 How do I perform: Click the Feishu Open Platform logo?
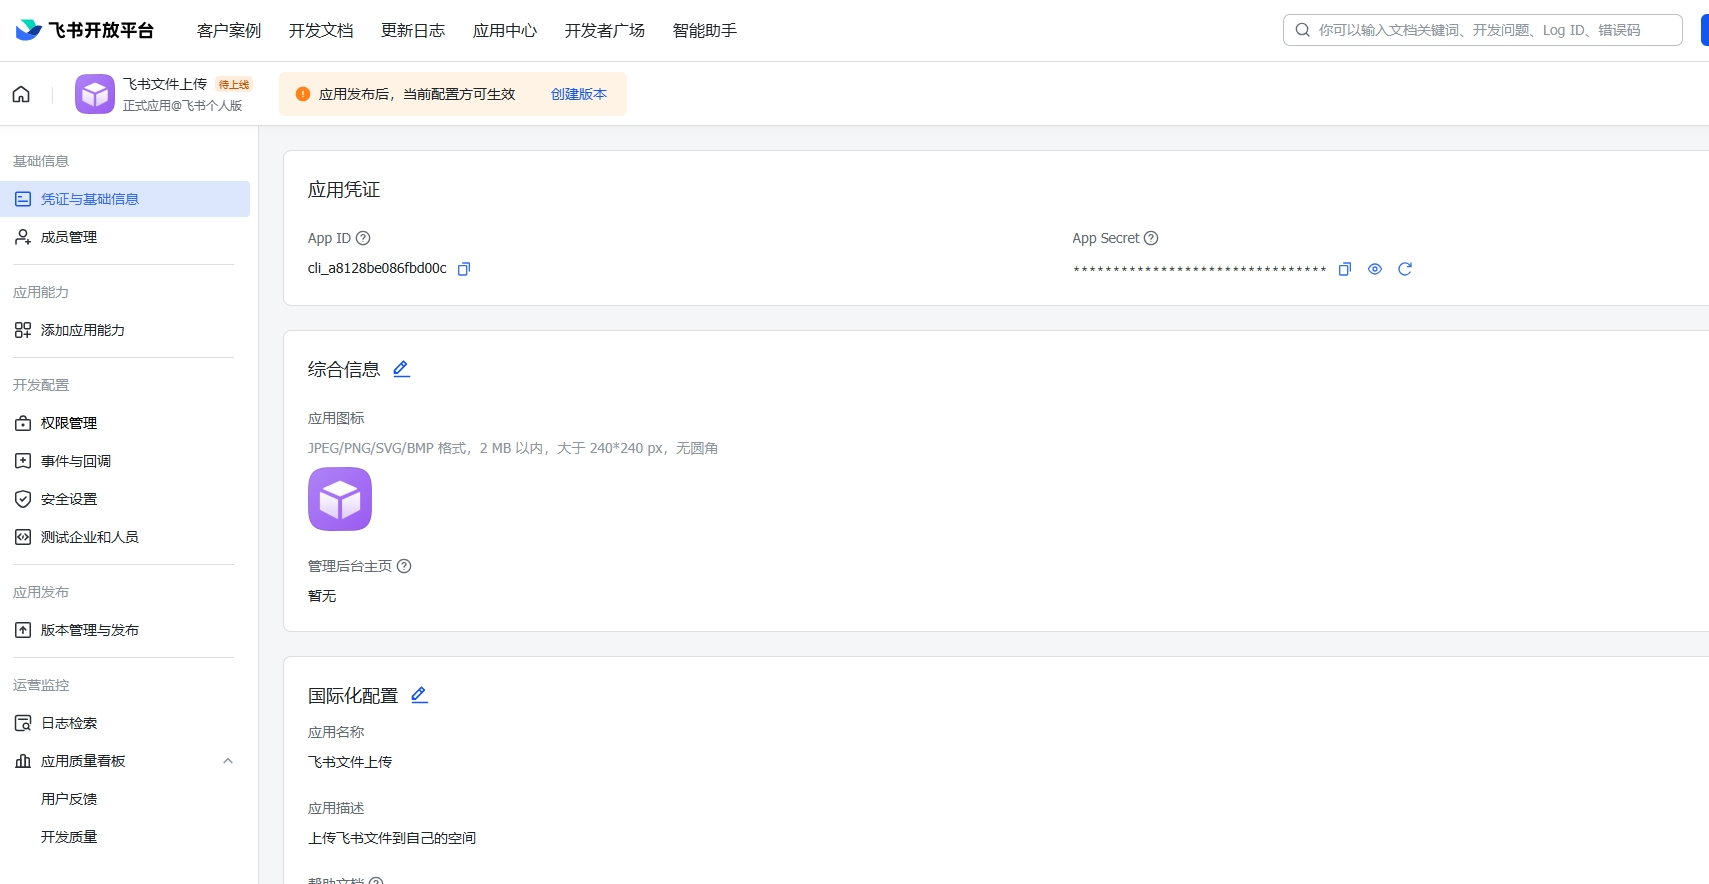point(85,30)
